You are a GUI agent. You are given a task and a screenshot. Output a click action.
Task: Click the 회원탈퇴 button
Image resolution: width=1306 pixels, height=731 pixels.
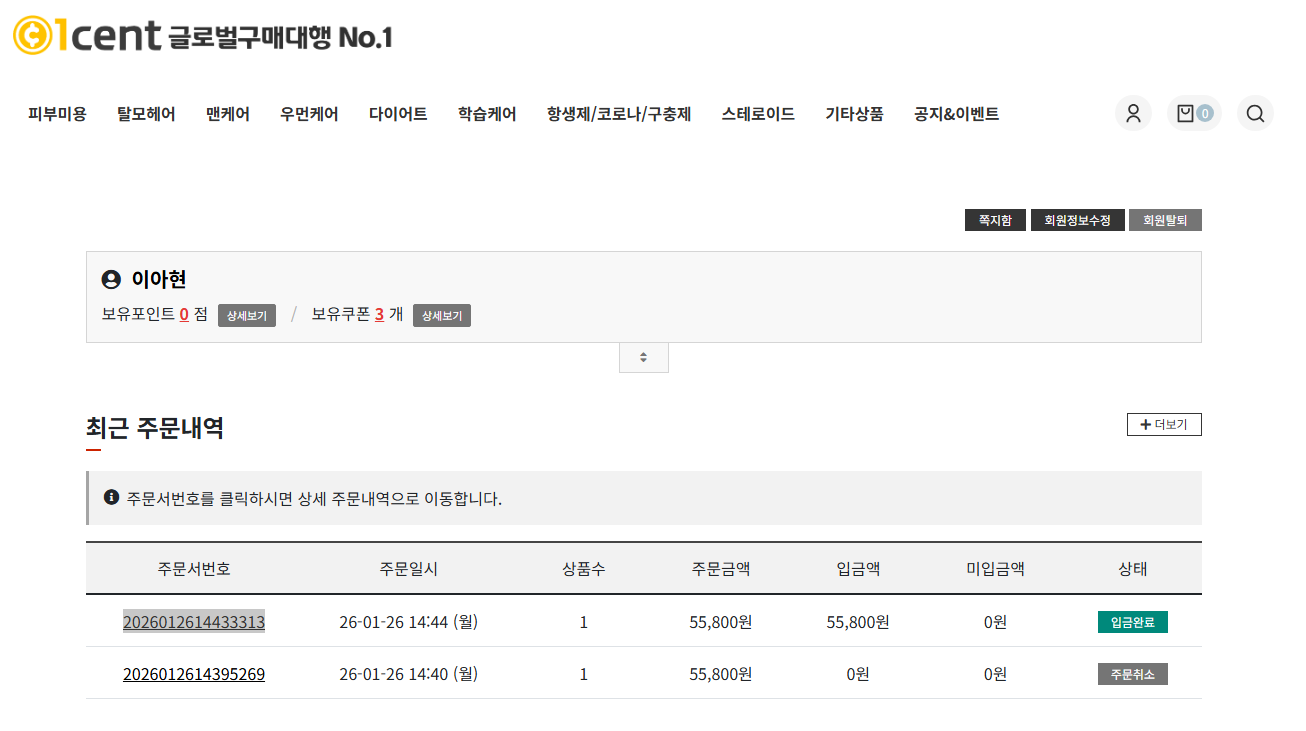1165,220
